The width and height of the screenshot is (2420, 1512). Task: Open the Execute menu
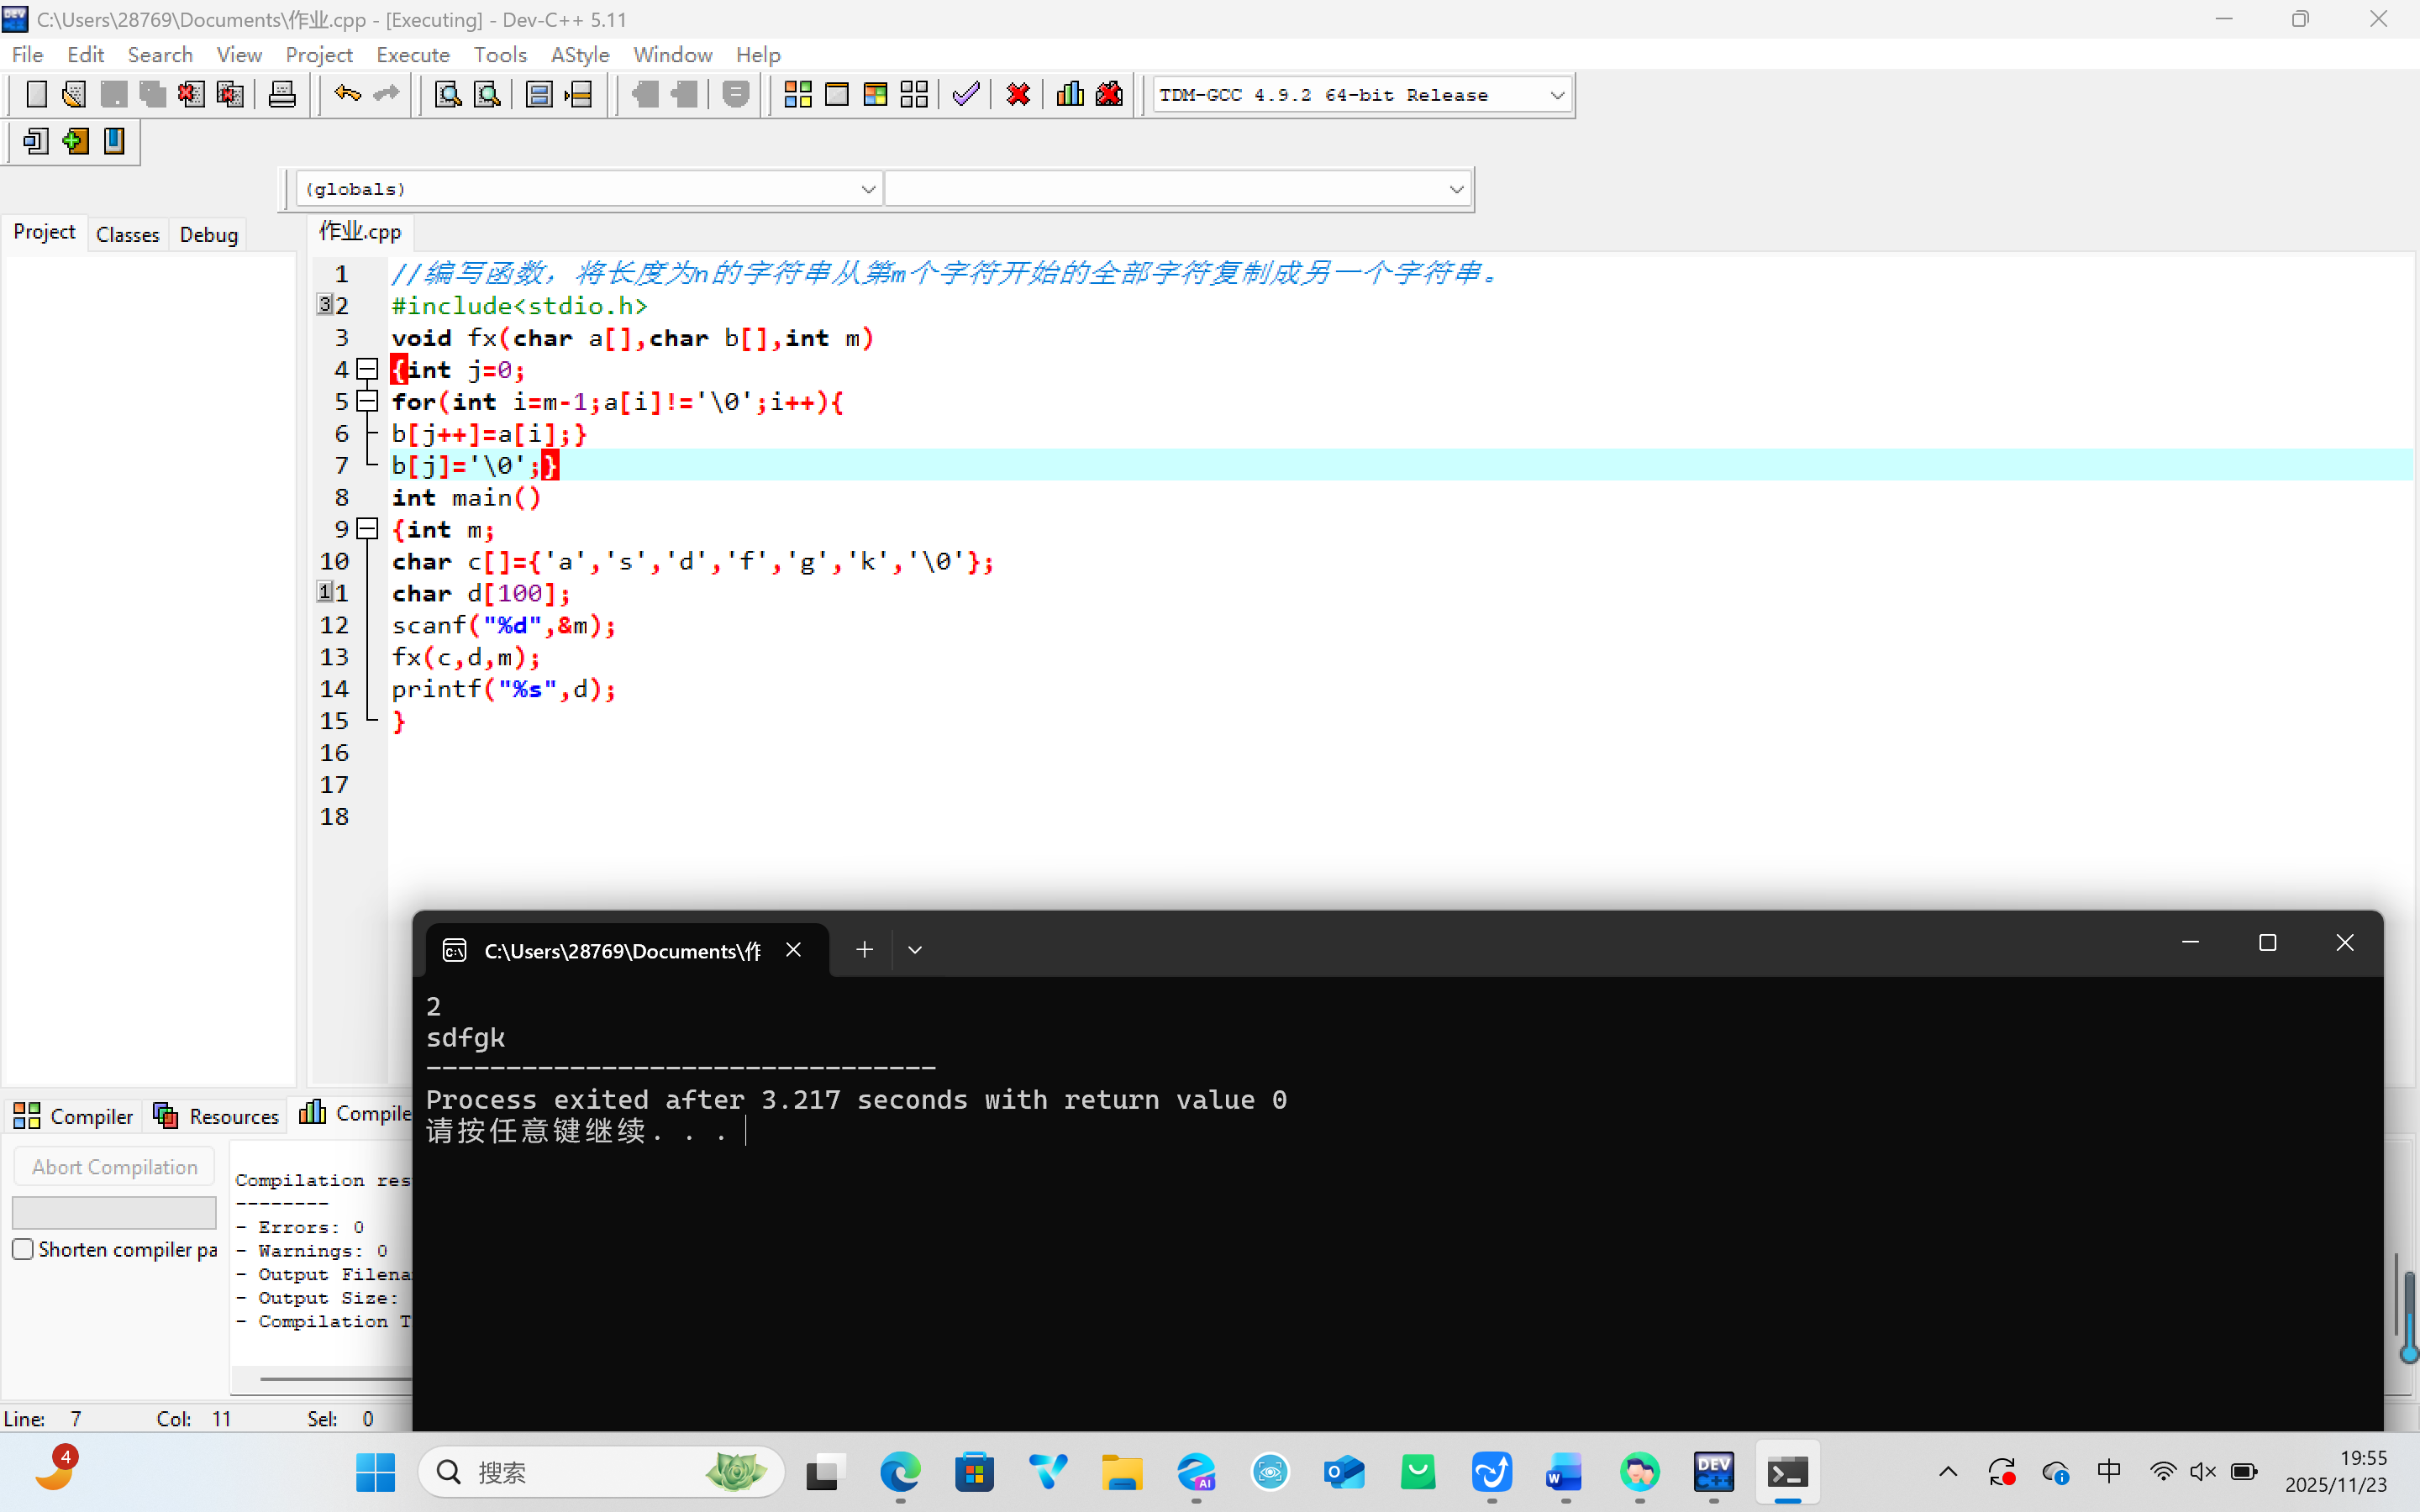pos(412,55)
